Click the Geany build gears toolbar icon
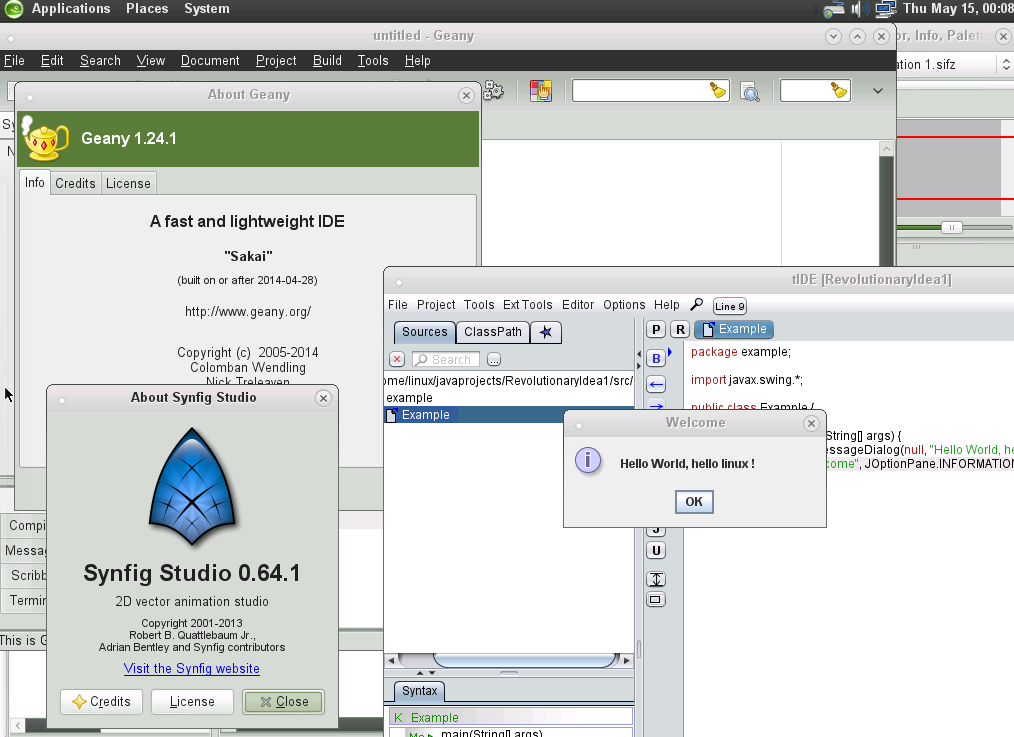This screenshot has height=737, width=1014. tap(494, 91)
